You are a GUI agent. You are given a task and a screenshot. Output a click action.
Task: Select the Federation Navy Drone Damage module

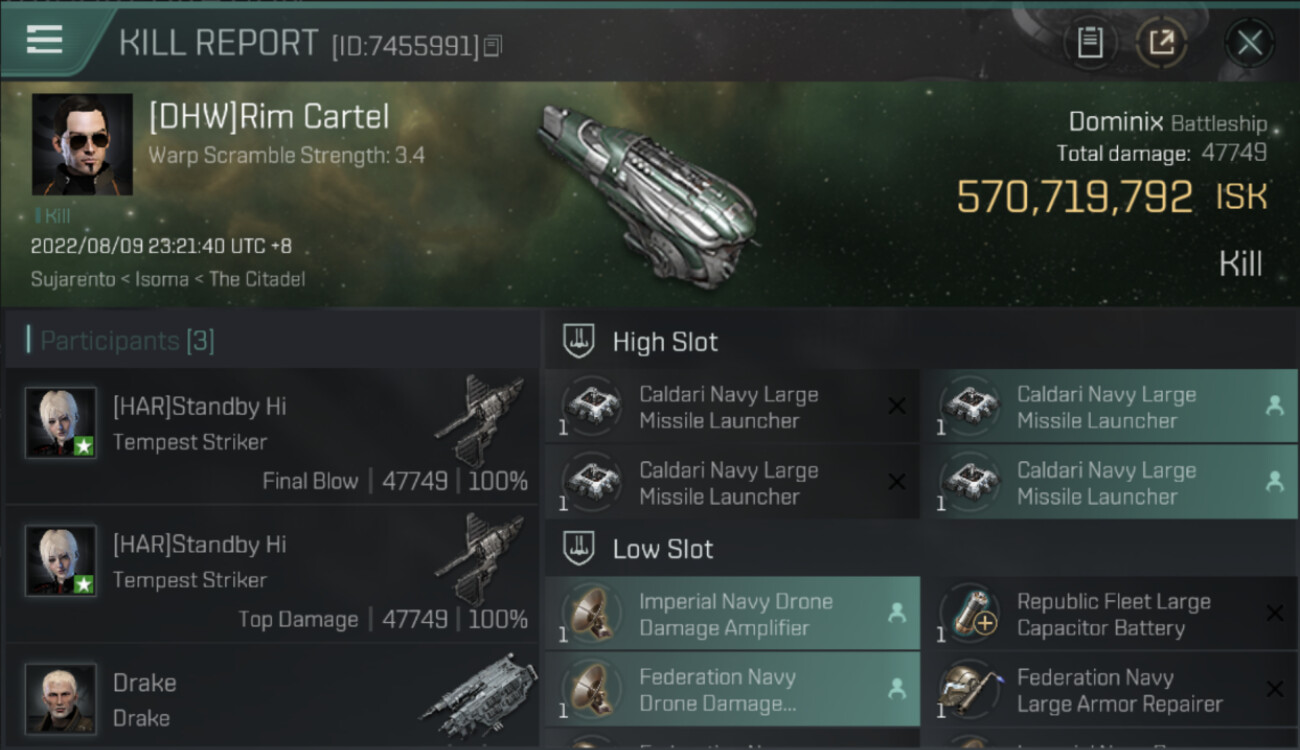point(732,691)
